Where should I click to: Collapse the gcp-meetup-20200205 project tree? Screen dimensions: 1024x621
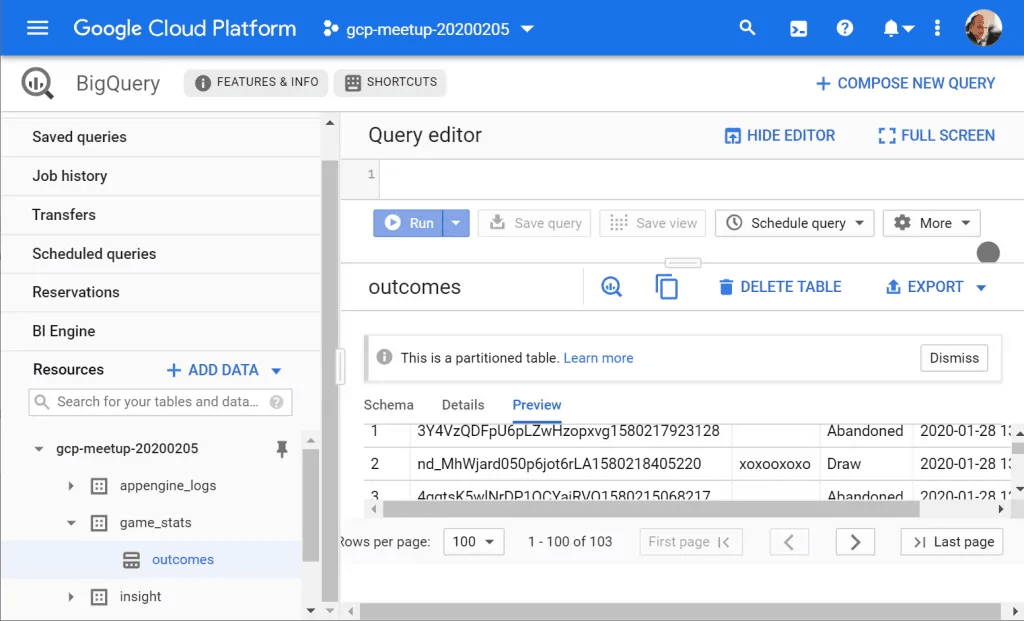pyautogui.click(x=39, y=449)
